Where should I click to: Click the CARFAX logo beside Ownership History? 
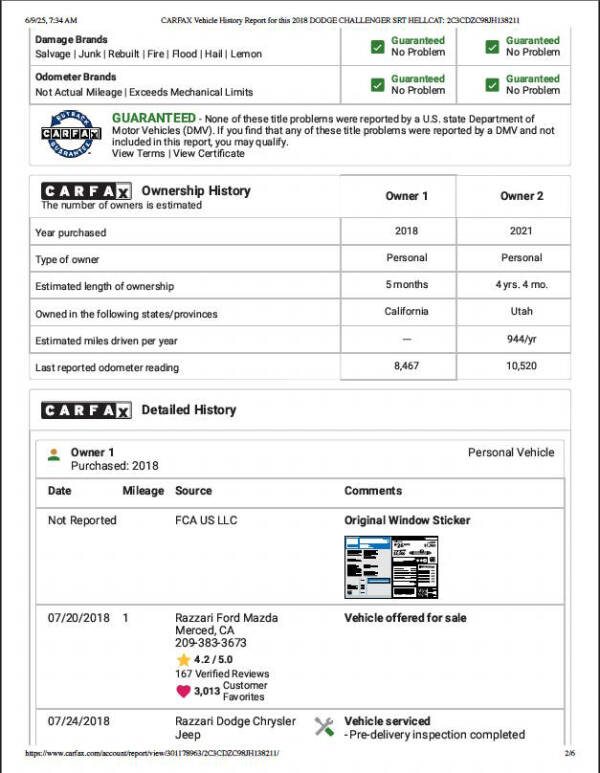click(x=86, y=191)
